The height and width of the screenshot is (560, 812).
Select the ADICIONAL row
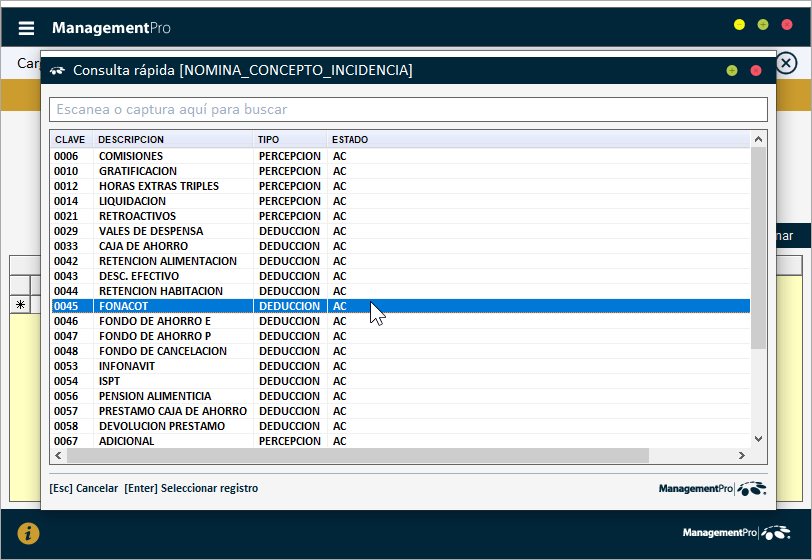(x=400, y=441)
